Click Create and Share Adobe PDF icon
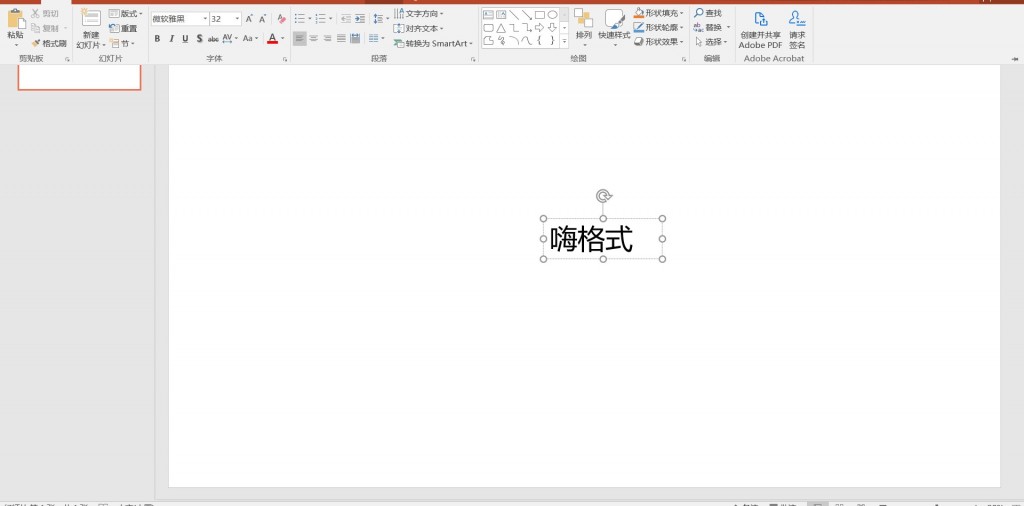 point(760,19)
